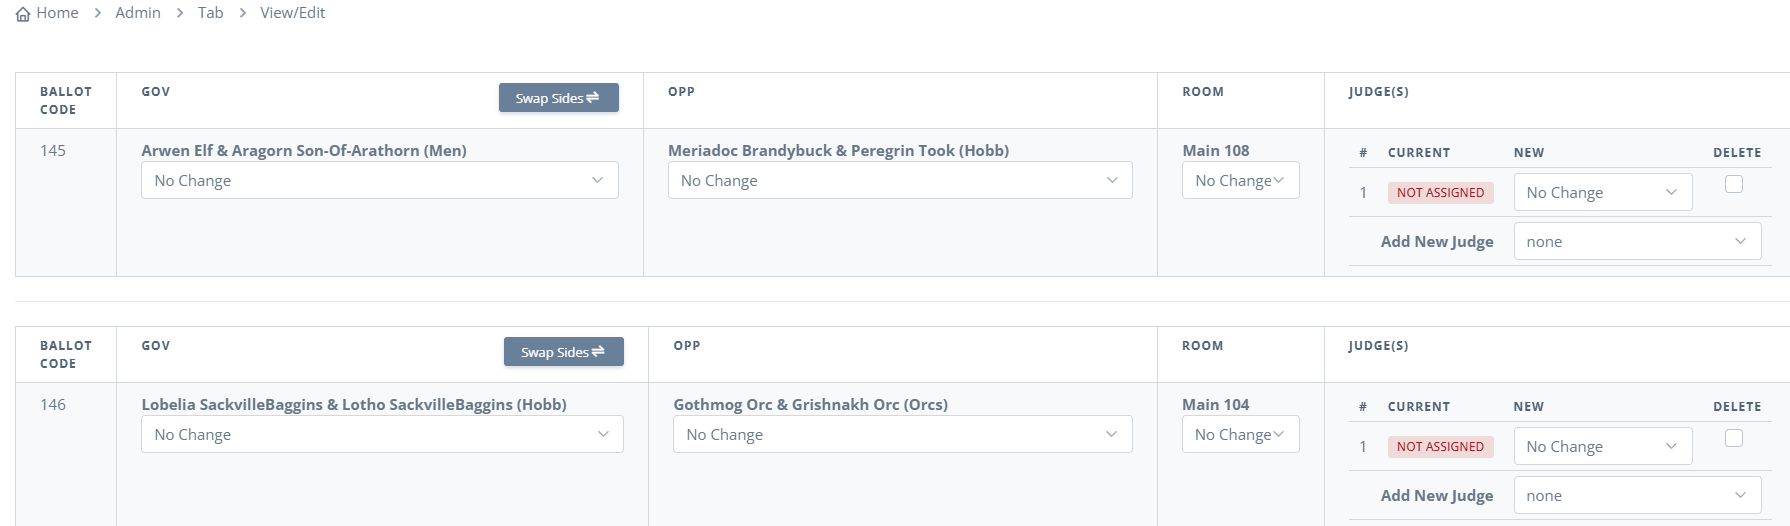Screen dimensions: 1790x526
Task: Go to Tab in the breadcrumb
Action: coord(210,13)
